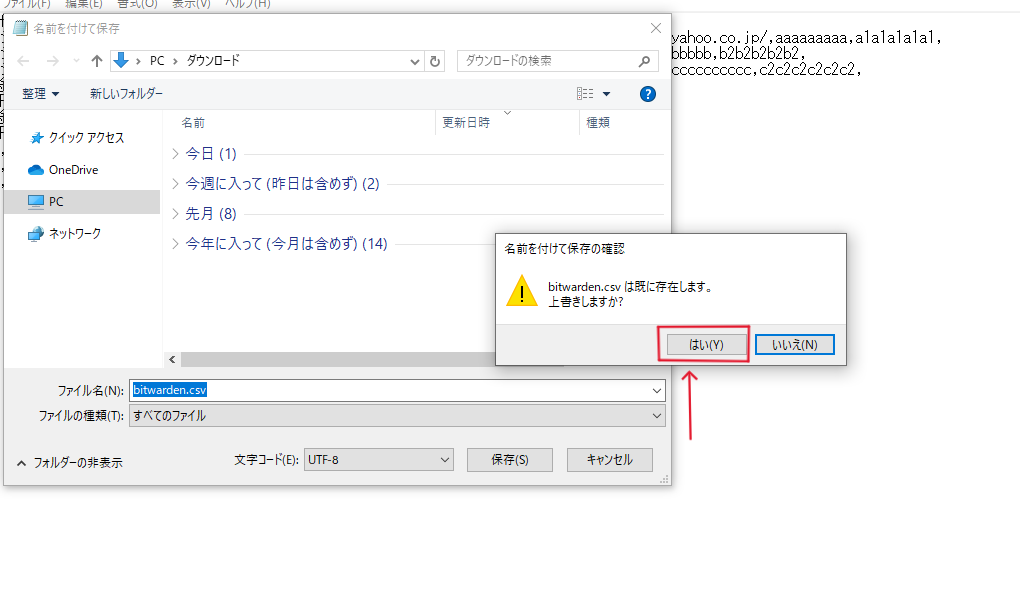The height and width of the screenshot is (597, 1020).
Task: Open the 編集(E) menu in Notepad
Action: (84, 4)
